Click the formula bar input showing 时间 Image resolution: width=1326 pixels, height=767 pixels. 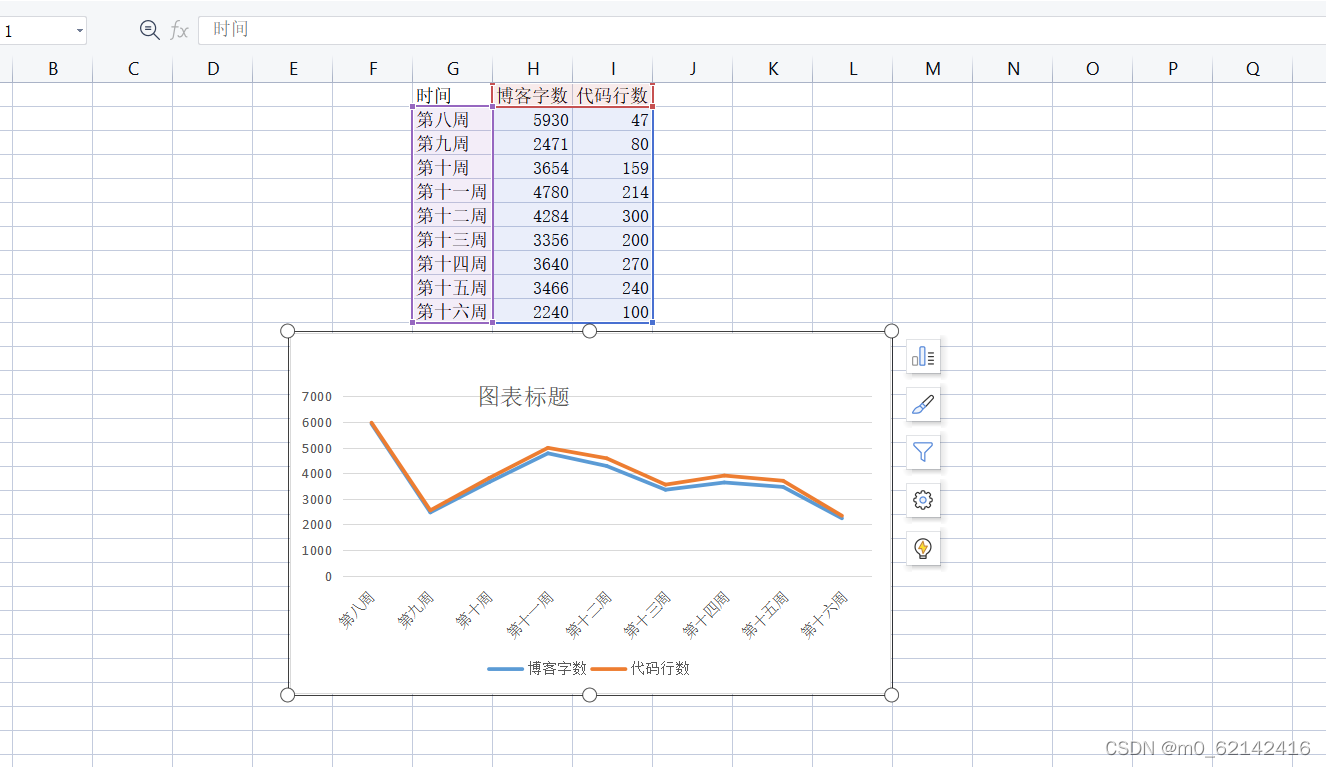coord(762,30)
